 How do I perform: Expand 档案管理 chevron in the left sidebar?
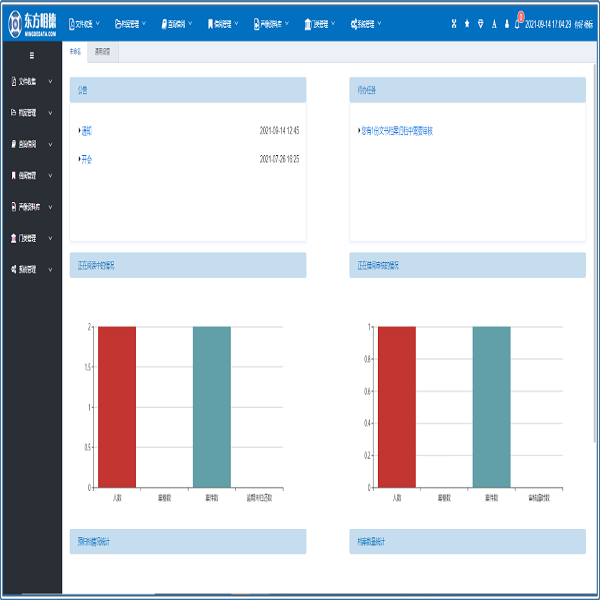[50, 113]
